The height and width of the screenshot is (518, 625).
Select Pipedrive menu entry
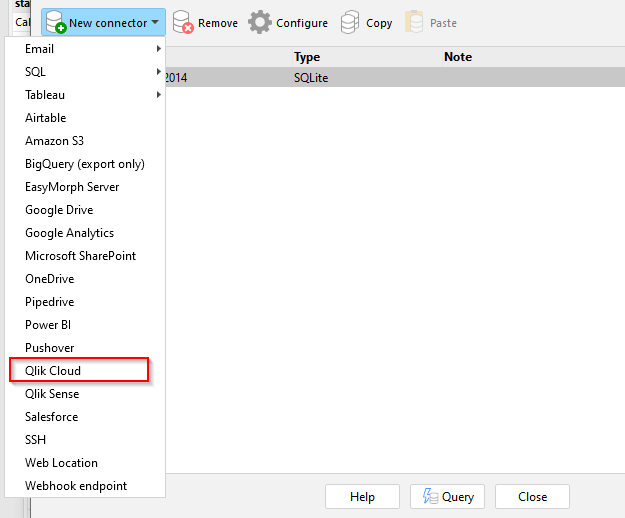pos(85,302)
